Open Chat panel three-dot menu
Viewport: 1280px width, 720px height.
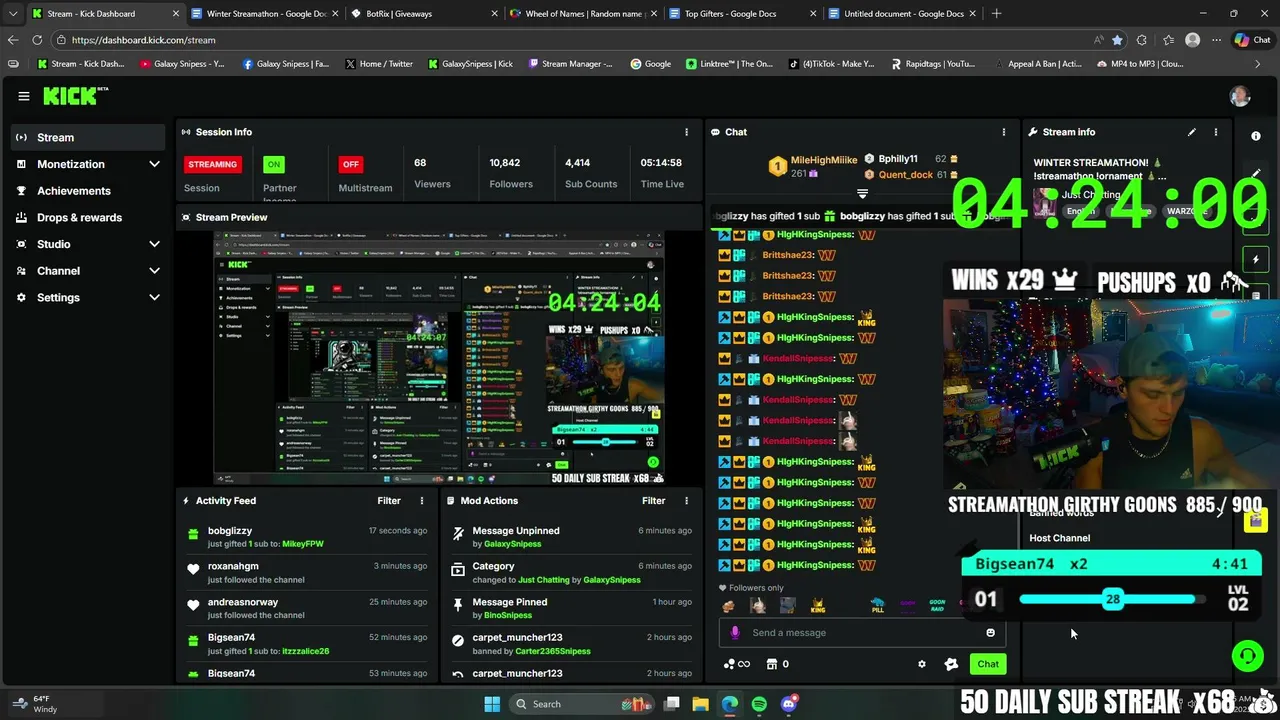coord(1003,132)
